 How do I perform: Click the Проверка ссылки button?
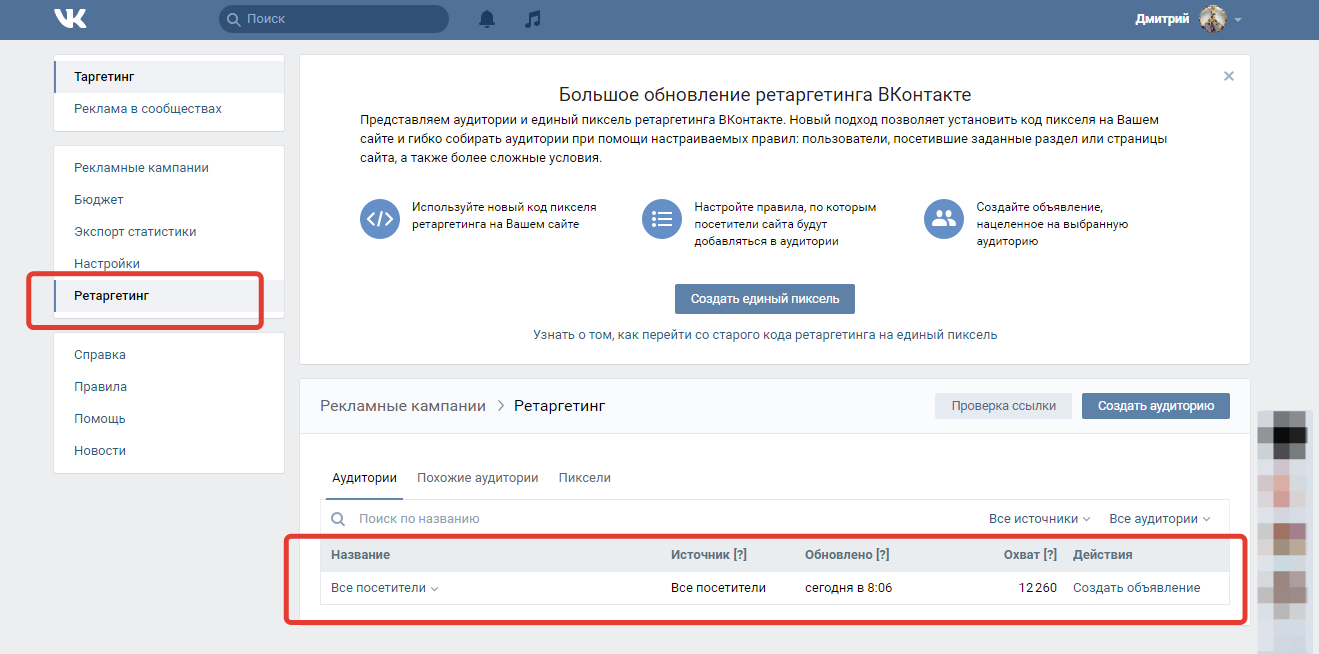[x=1003, y=406]
